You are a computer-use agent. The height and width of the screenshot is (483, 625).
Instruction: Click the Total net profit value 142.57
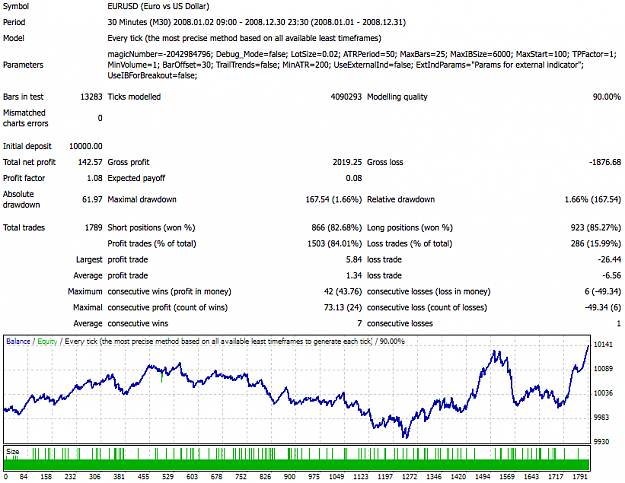point(90,162)
